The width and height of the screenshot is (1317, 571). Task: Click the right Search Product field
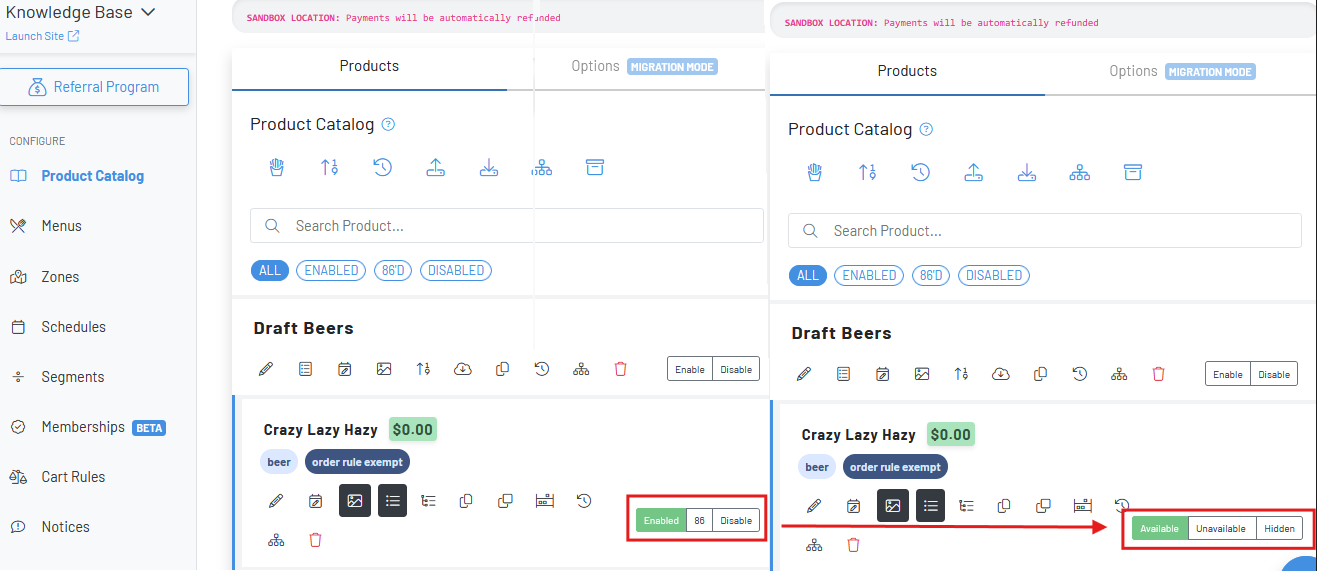coord(1045,231)
